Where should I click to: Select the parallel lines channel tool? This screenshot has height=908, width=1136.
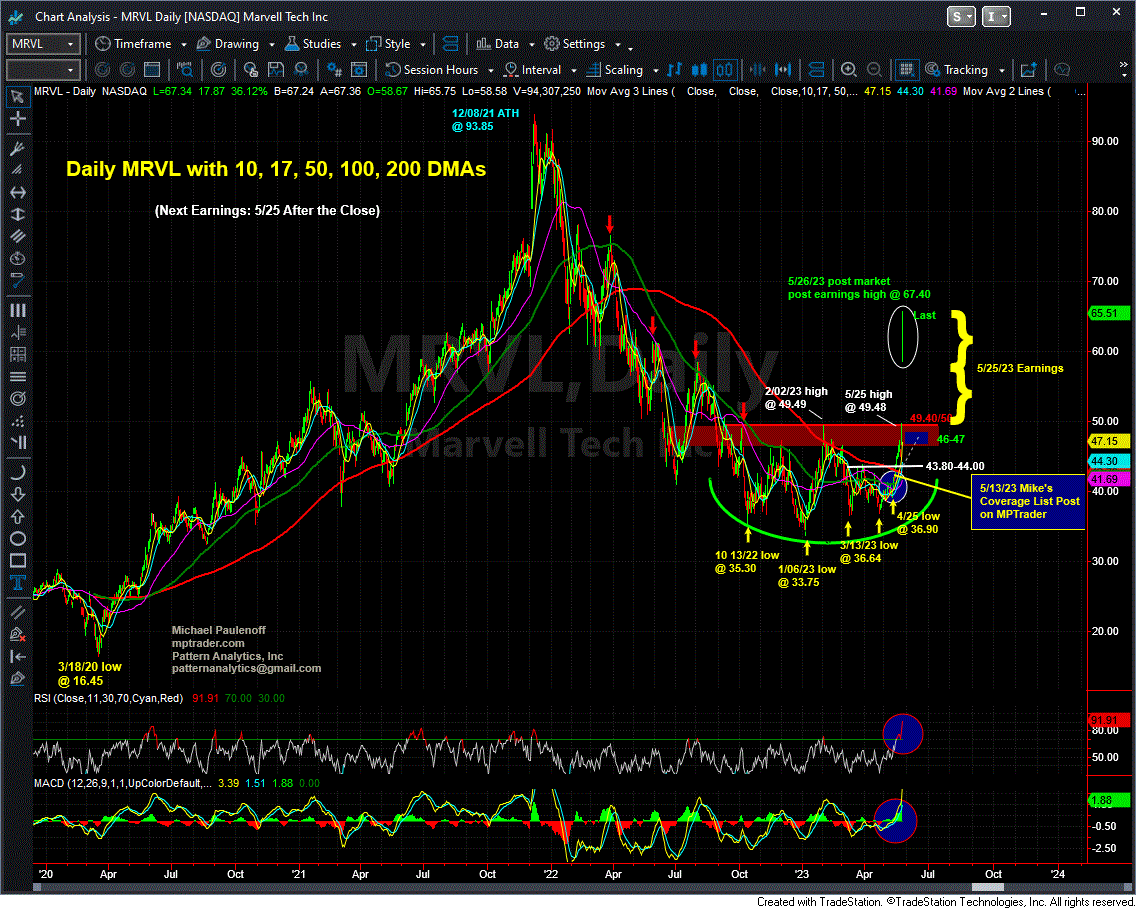[x=17, y=236]
